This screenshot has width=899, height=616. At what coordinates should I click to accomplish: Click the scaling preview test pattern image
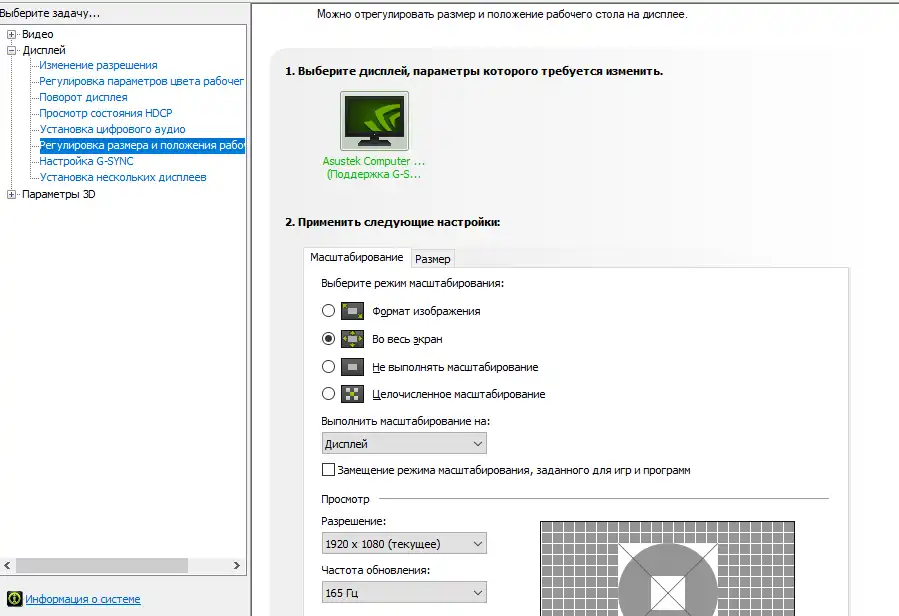(667, 568)
